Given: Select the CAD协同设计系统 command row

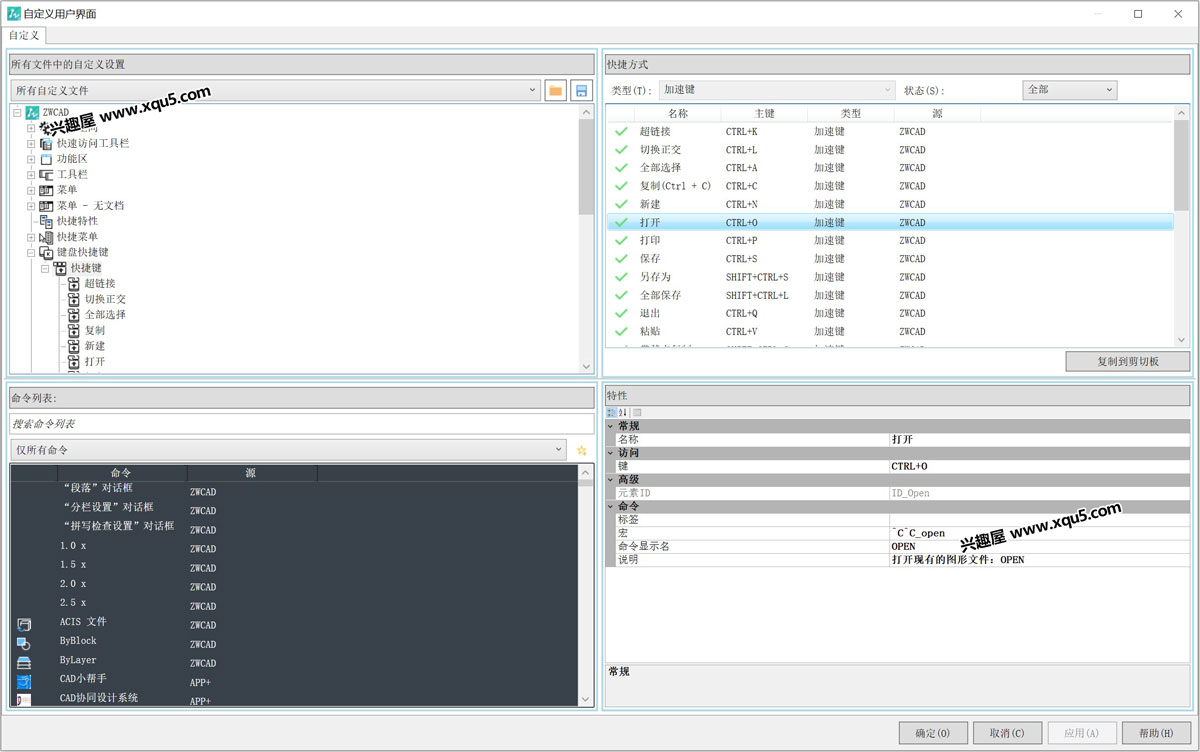Looking at the screenshot, I should pos(294,698).
